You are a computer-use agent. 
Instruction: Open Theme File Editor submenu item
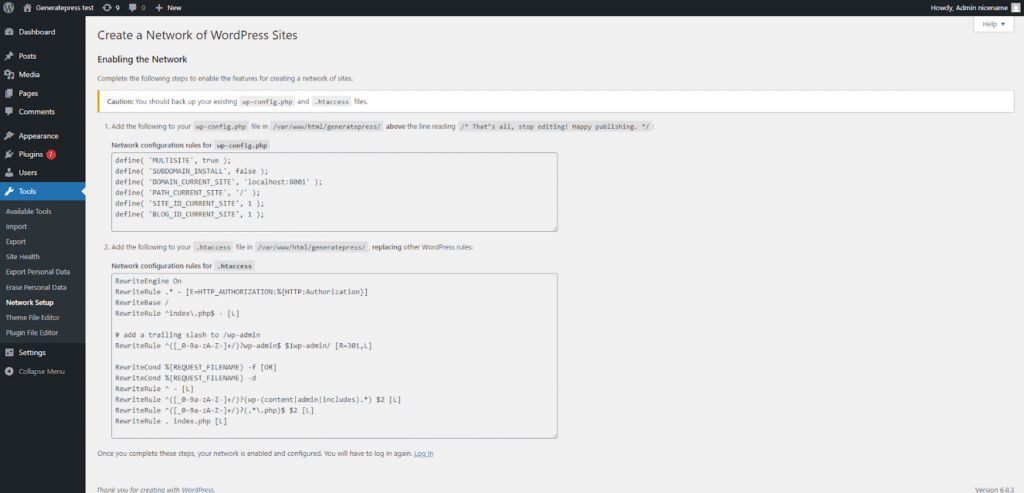pyautogui.click(x=32, y=317)
